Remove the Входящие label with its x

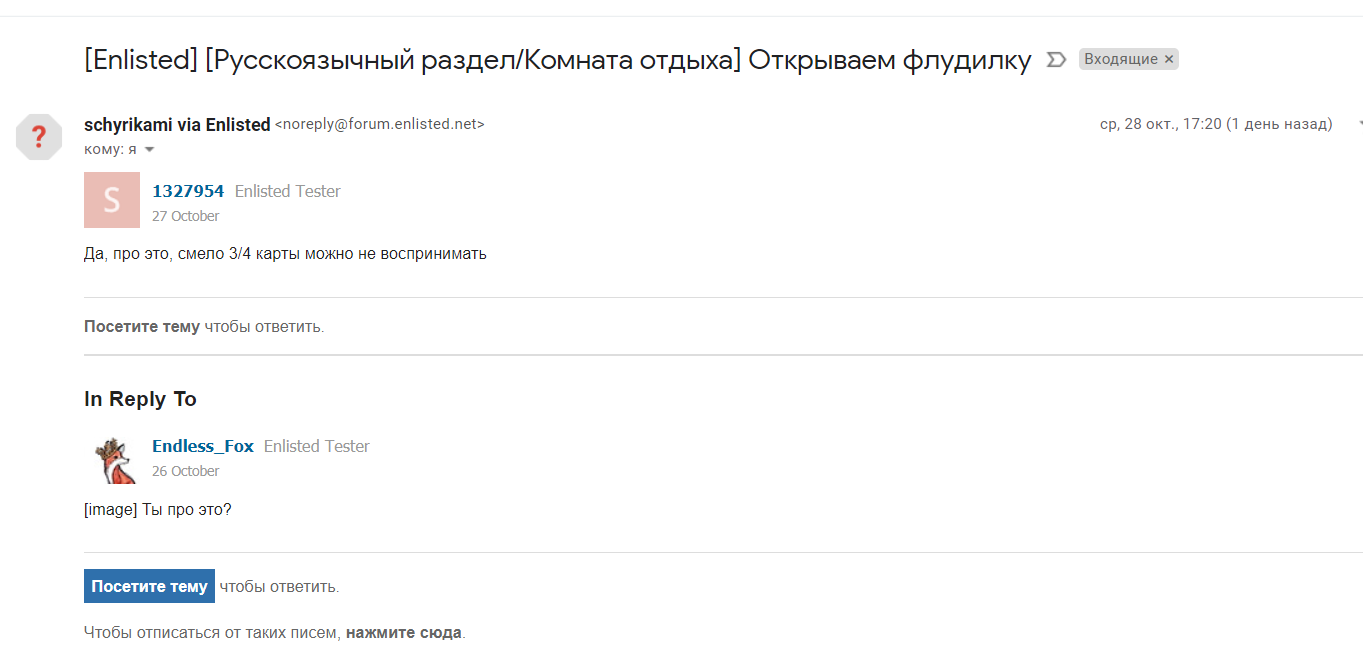(1168, 59)
